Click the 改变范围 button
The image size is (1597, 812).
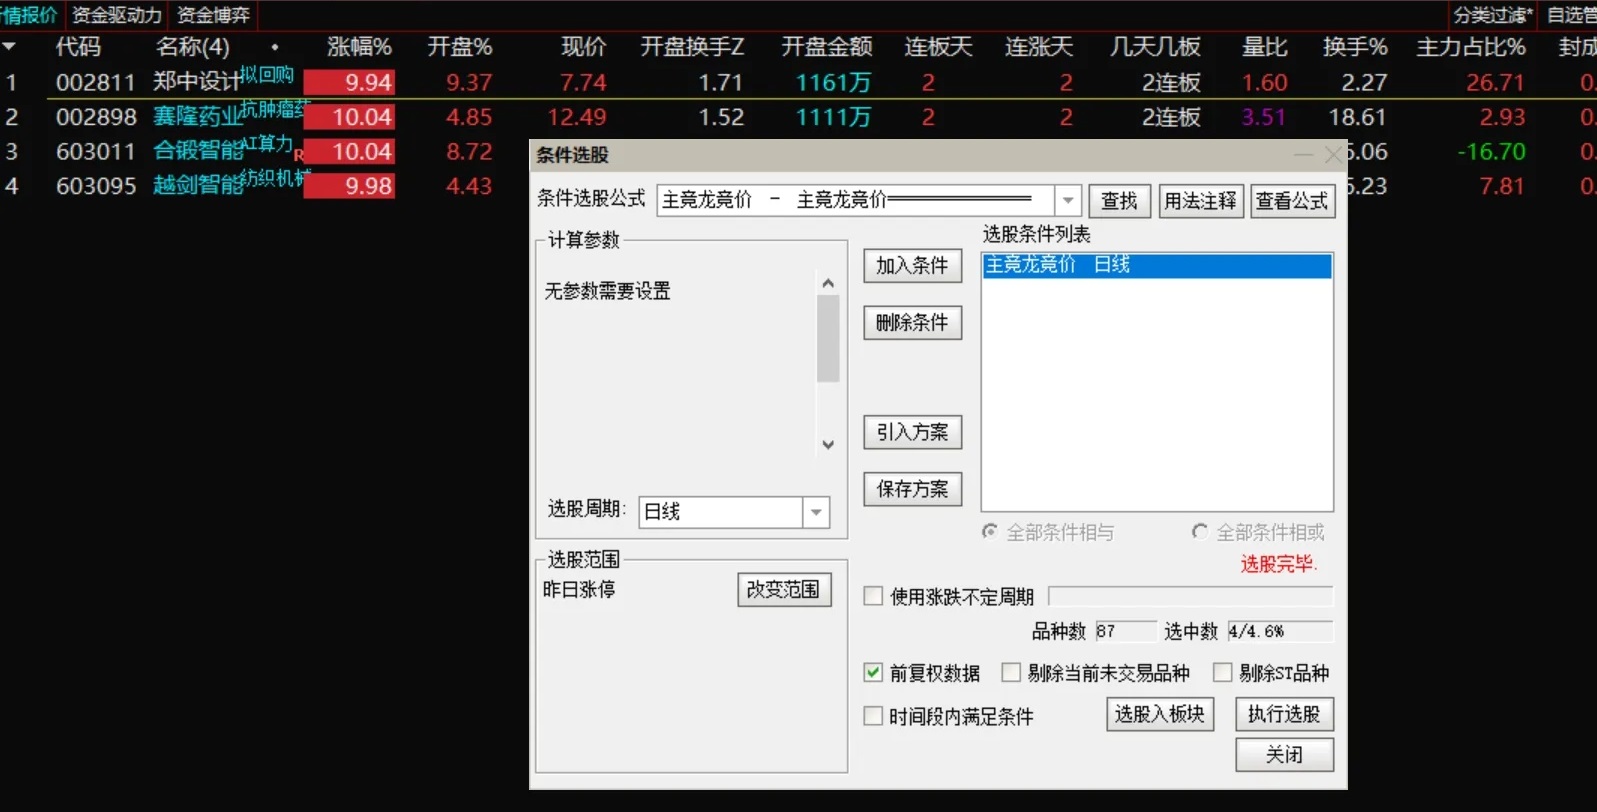click(784, 590)
